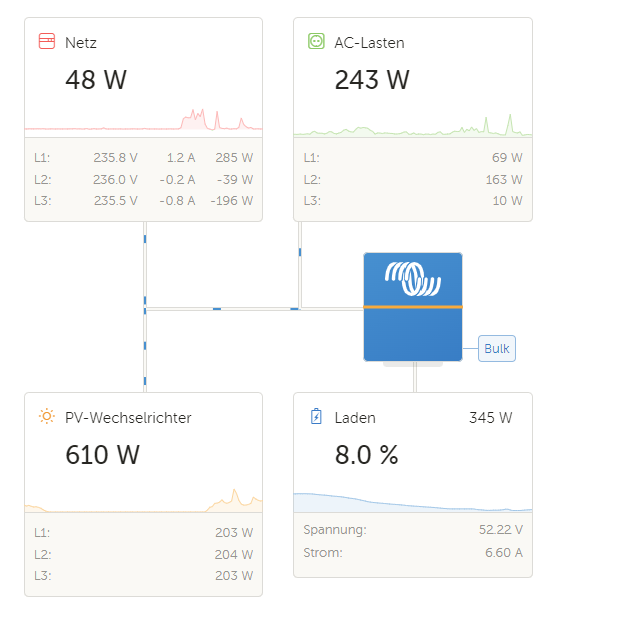Open the blue inverter device tile
Viewport: 641px width, 623px height.
point(413,307)
